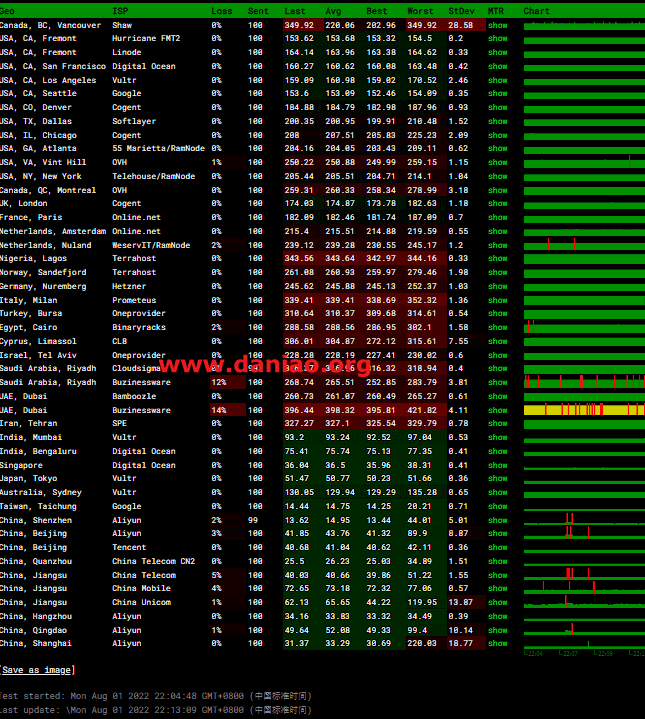
Task: Click the Last column header
Action: [295, 11]
